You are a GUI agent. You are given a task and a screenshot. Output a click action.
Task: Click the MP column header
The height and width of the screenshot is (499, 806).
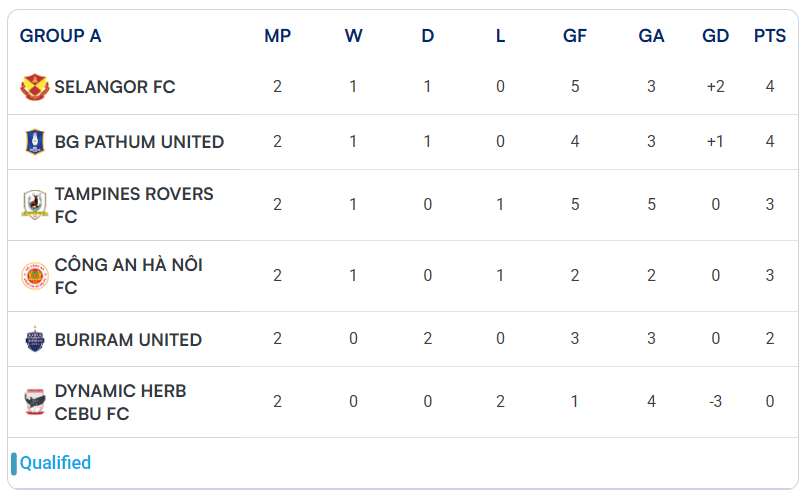tap(277, 36)
